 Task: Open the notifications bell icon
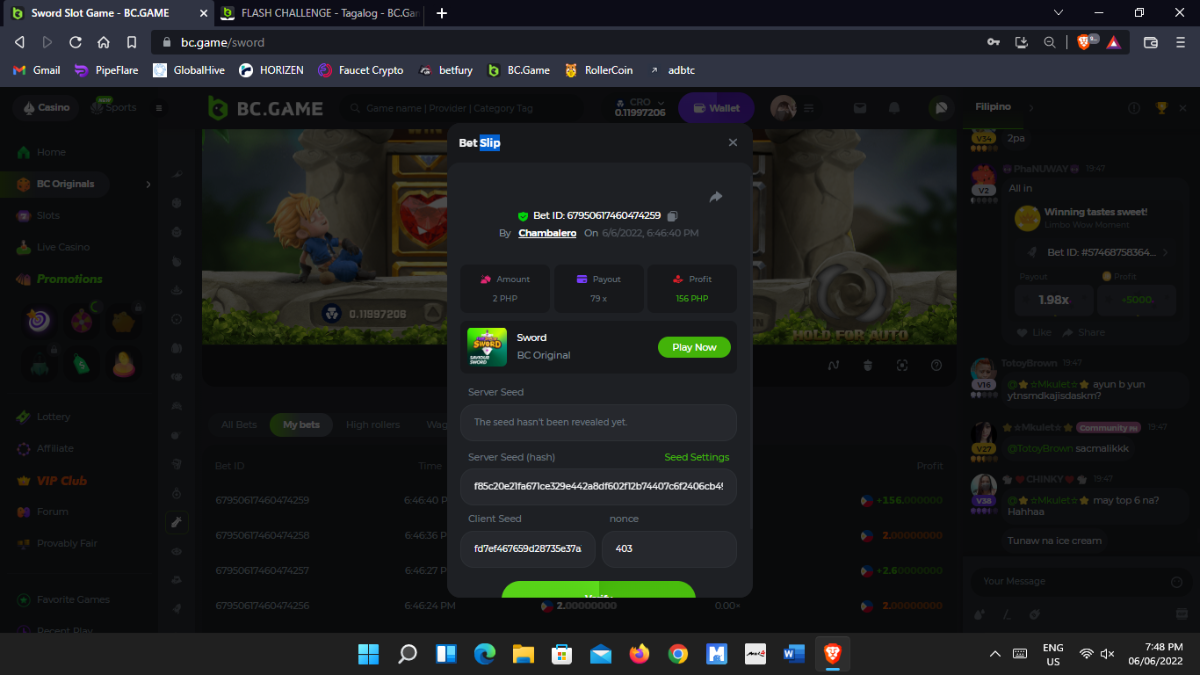click(894, 108)
